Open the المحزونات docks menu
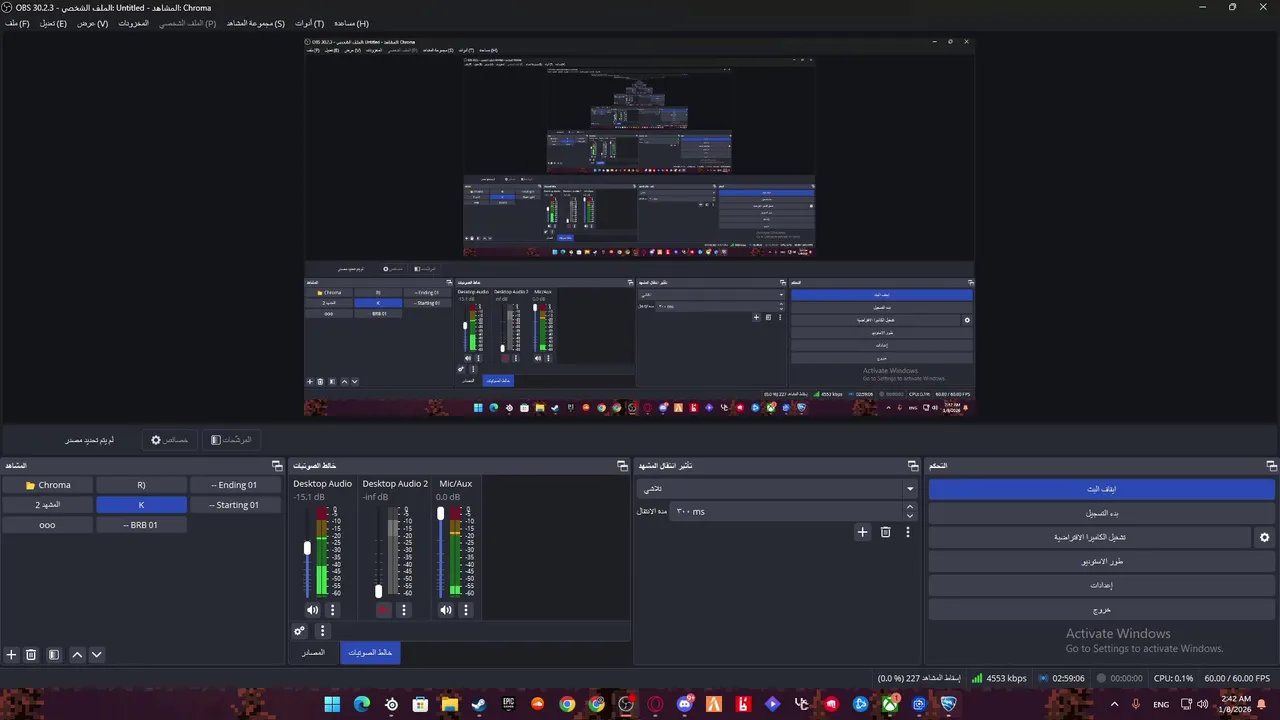The image size is (1280, 720). click(133, 23)
